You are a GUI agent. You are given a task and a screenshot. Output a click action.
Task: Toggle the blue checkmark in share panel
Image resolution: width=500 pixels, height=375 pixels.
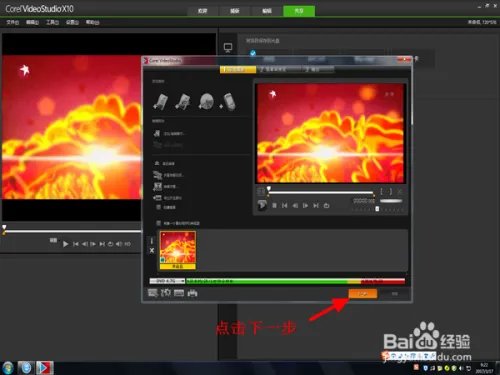(253, 53)
